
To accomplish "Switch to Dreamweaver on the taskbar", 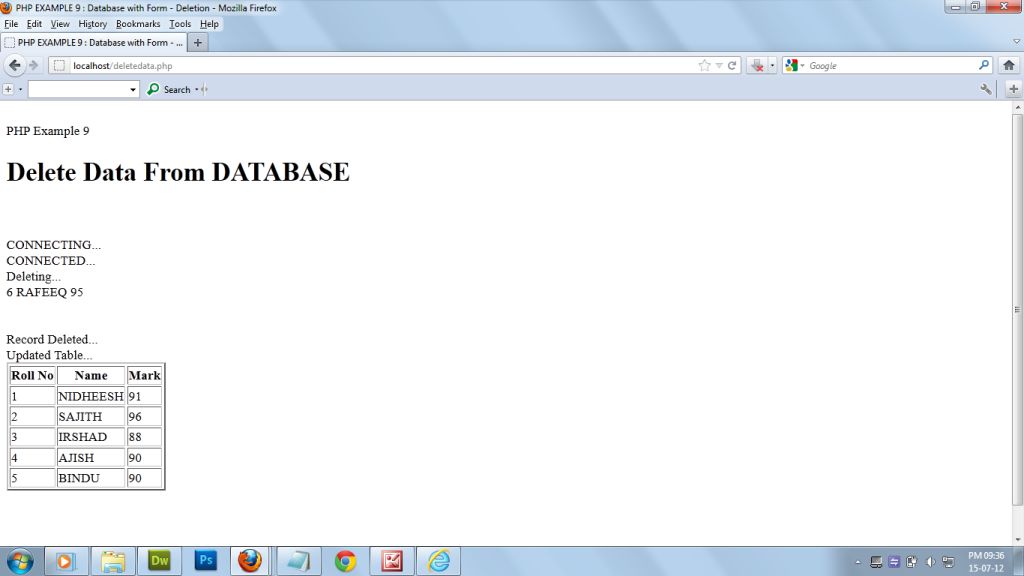I will pos(159,561).
